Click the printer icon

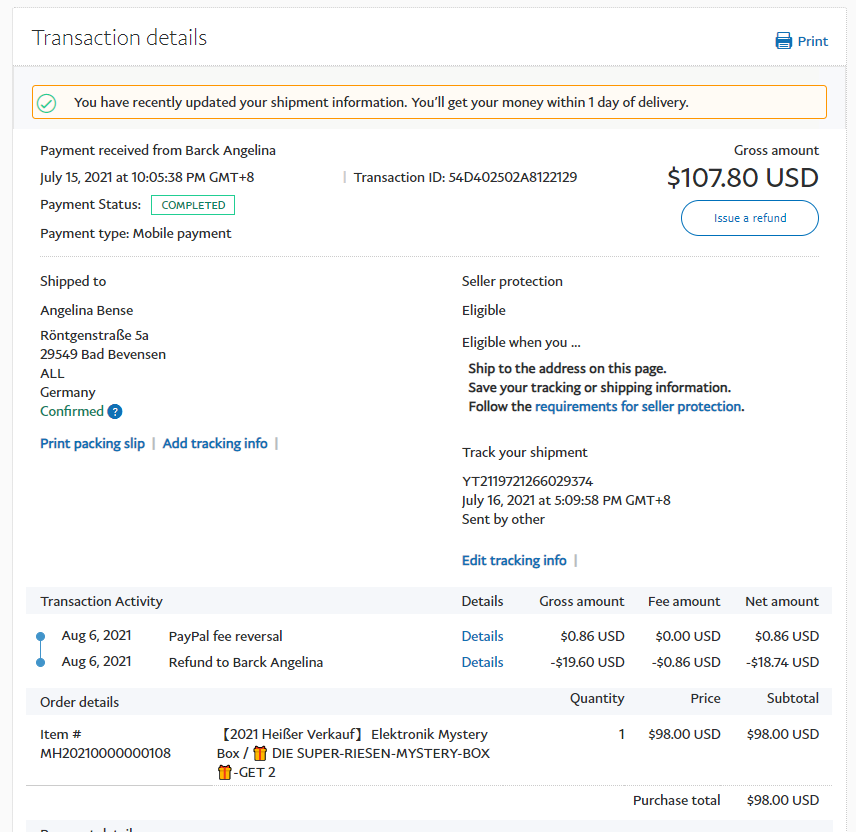784,41
